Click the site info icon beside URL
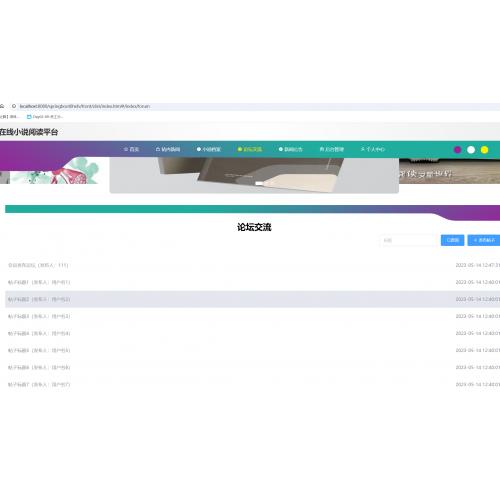Image resolution: width=500 pixels, height=500 pixels. tap(14, 106)
